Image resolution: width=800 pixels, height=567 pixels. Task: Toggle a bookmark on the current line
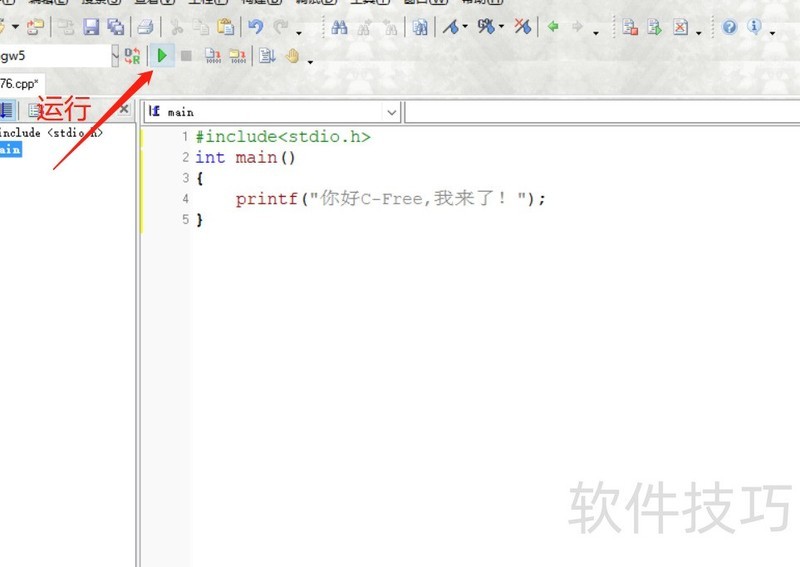[451, 27]
